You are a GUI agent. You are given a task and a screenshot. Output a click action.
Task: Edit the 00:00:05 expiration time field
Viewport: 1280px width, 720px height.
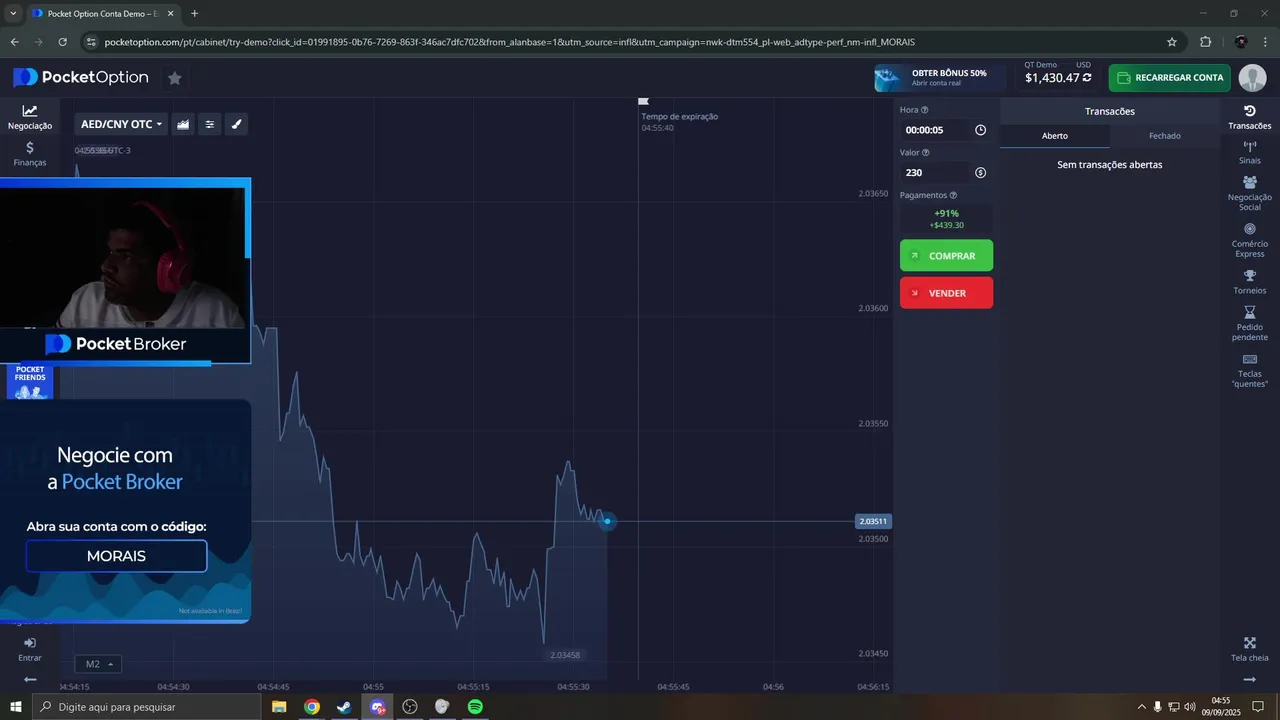[x=935, y=130]
